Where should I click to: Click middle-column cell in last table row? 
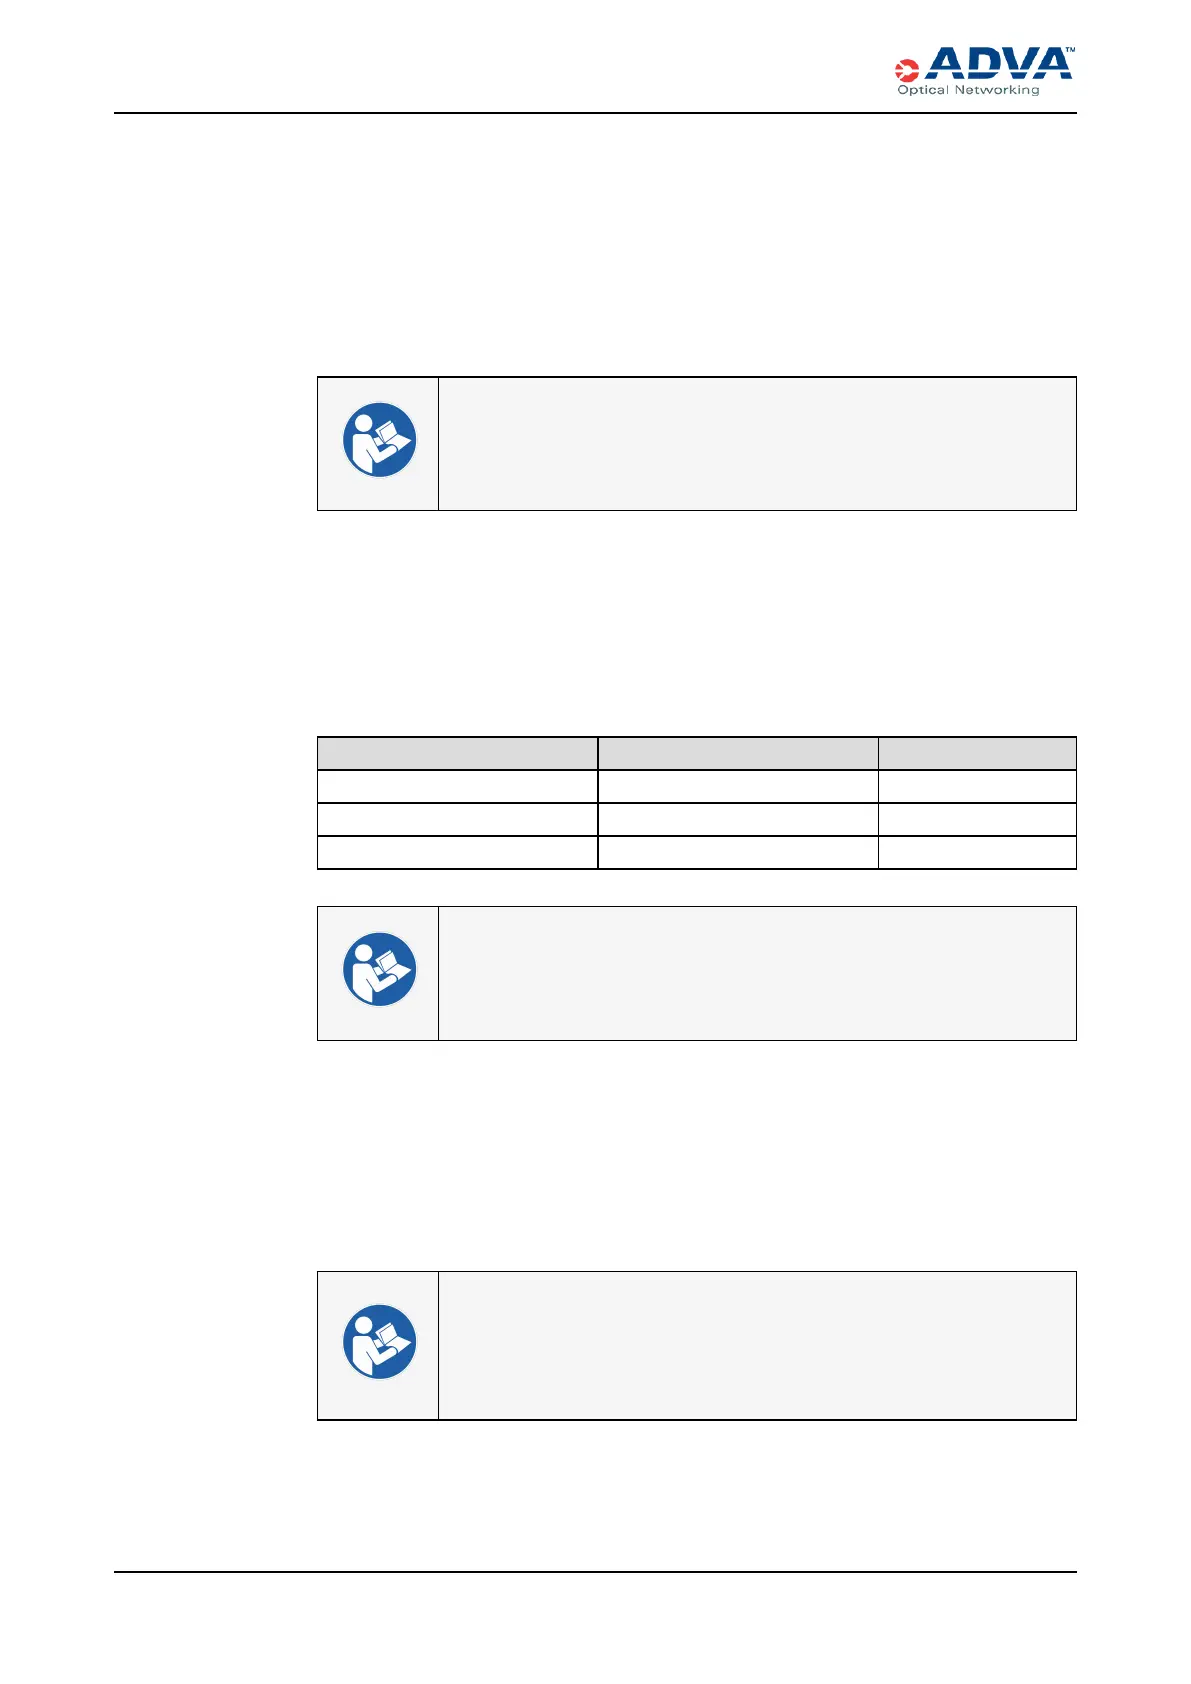pyautogui.click(x=738, y=852)
